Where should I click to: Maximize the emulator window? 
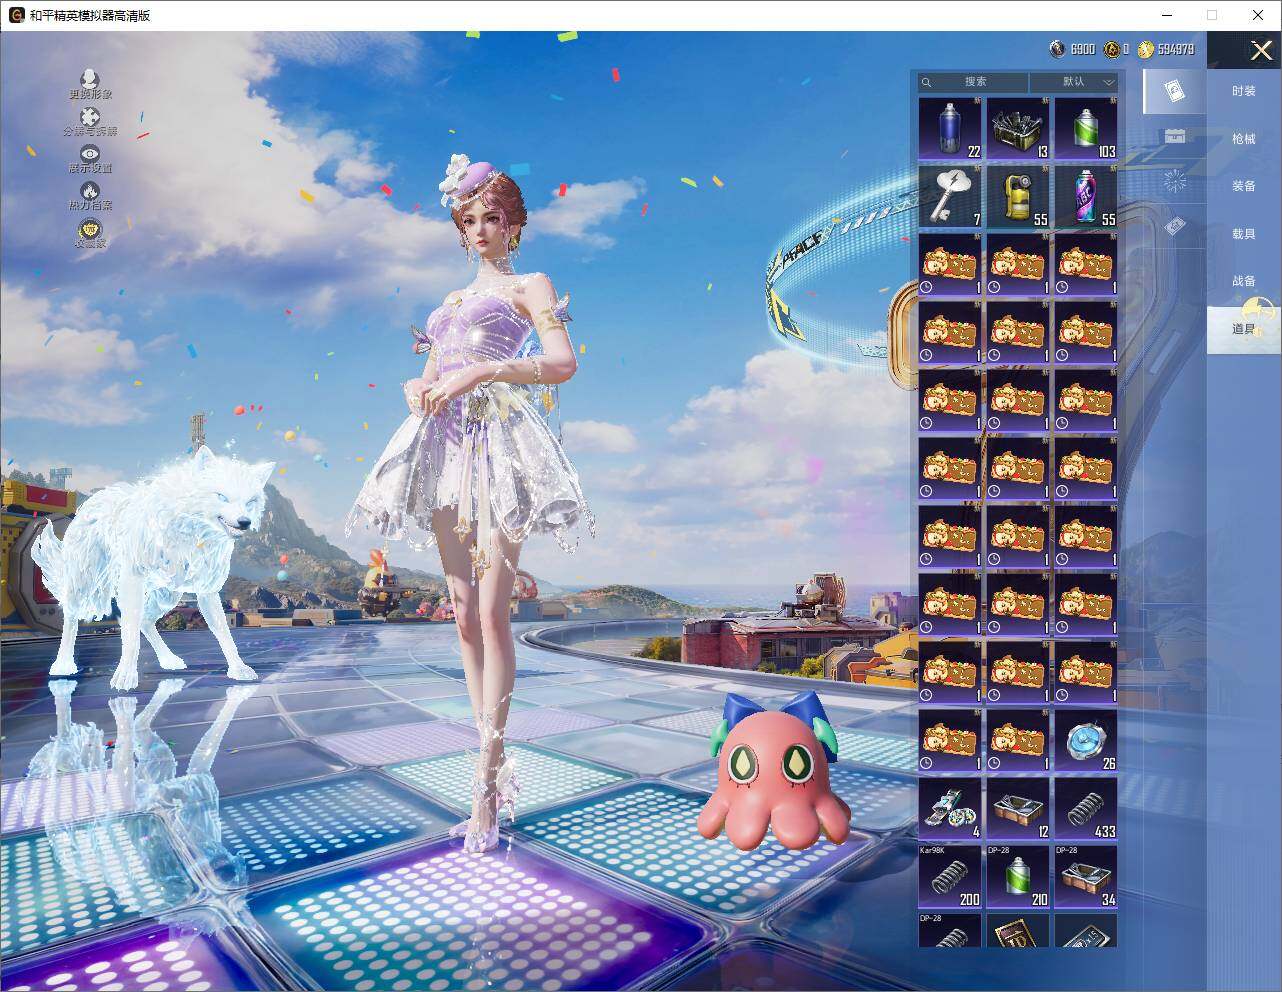pos(1212,15)
